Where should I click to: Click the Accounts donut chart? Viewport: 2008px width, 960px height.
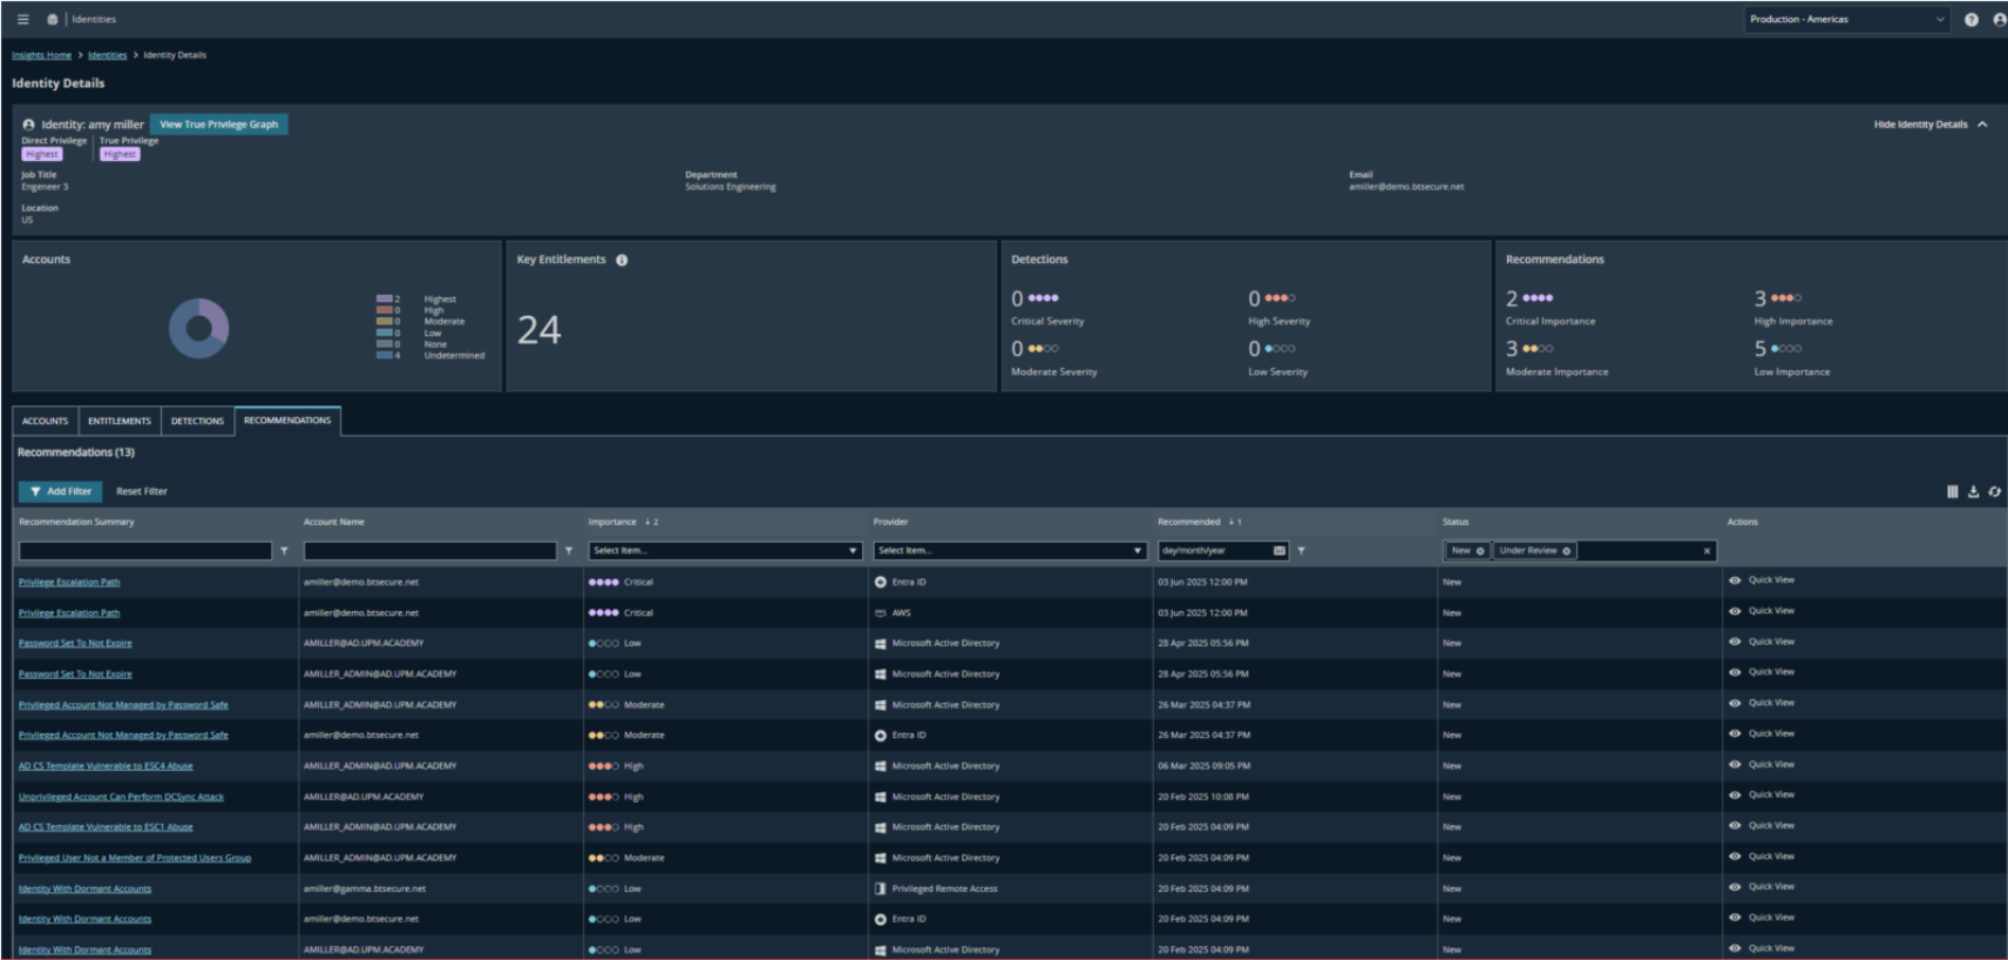pyautogui.click(x=199, y=328)
